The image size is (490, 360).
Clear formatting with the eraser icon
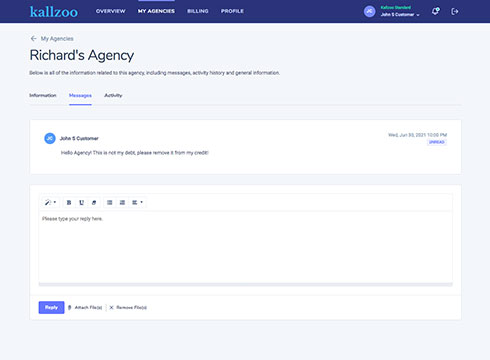[x=94, y=202]
